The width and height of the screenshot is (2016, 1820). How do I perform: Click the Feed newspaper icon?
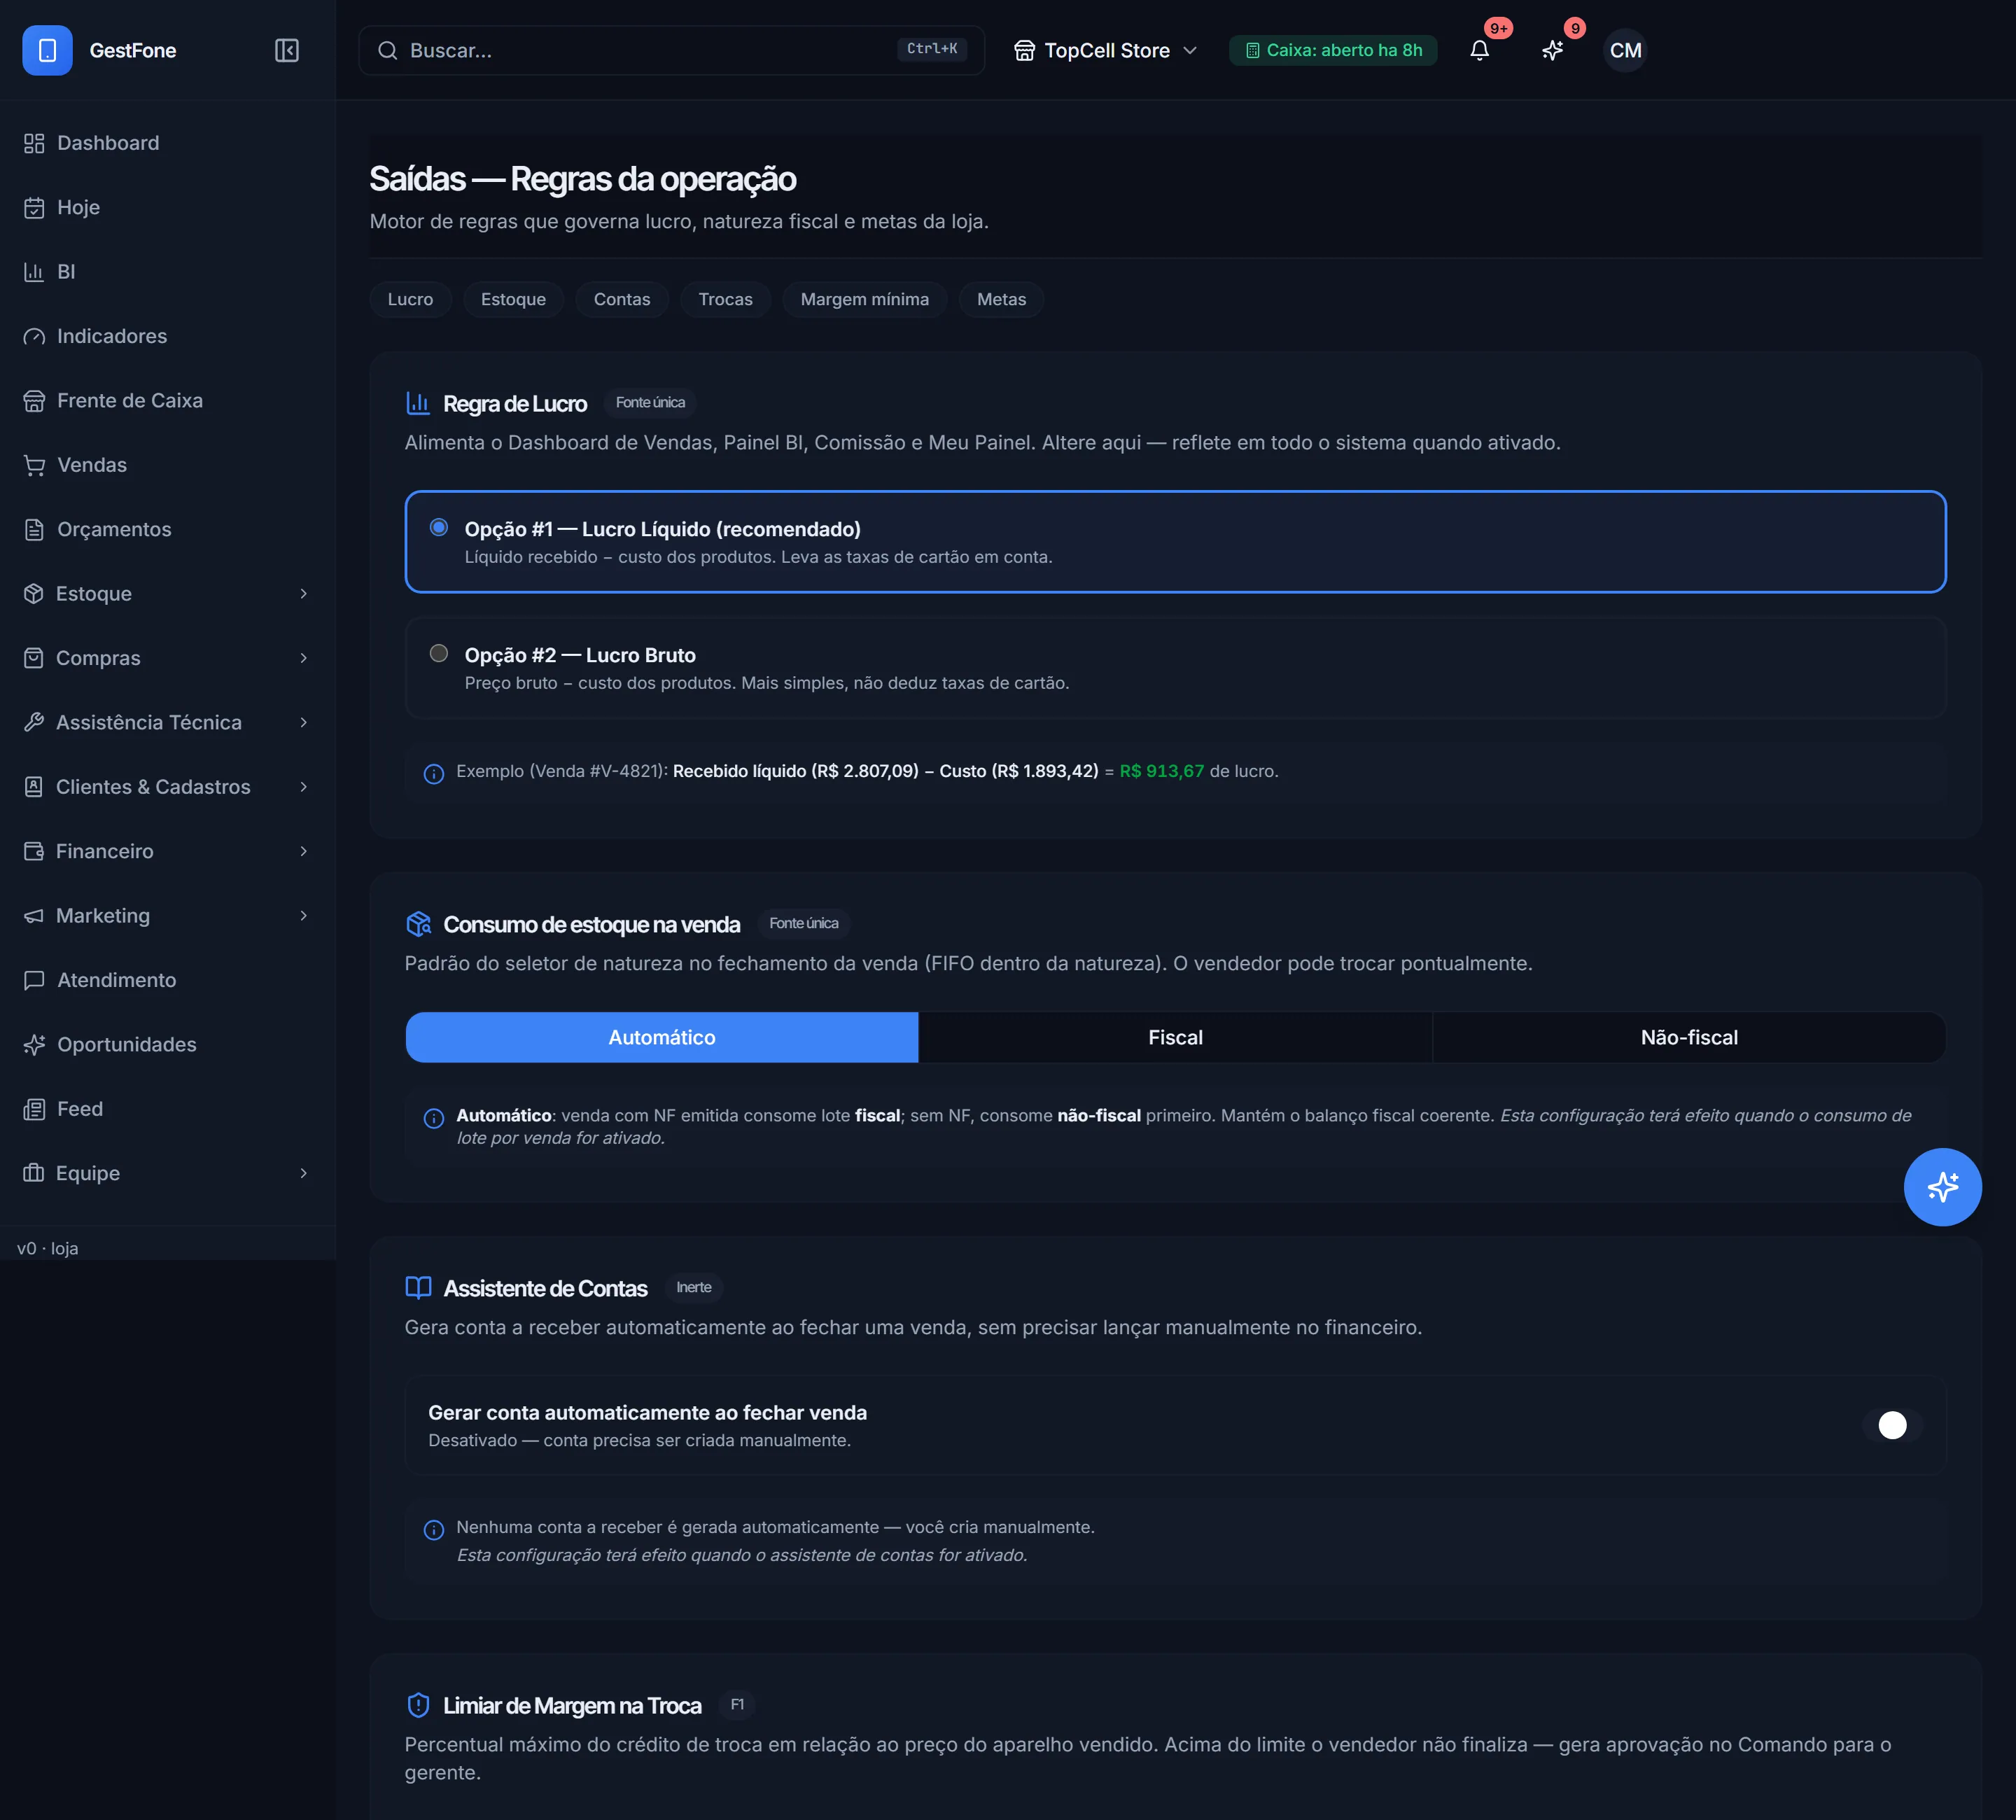point(34,1109)
